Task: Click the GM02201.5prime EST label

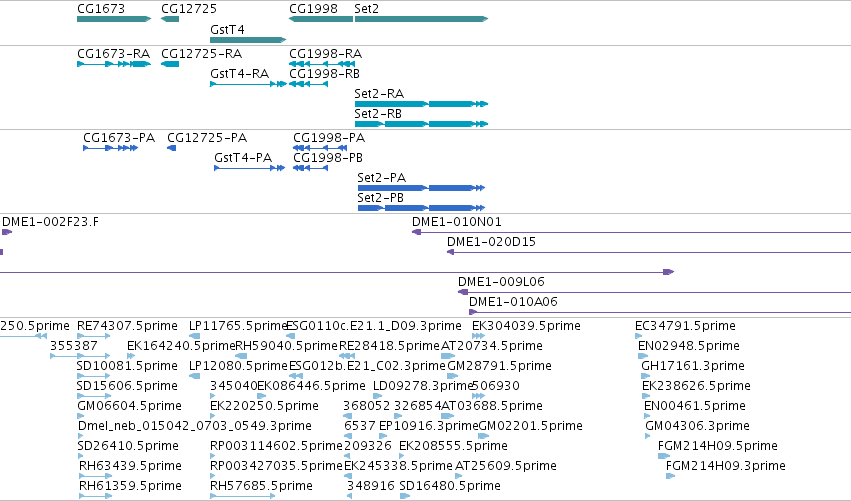Action: tap(530, 426)
